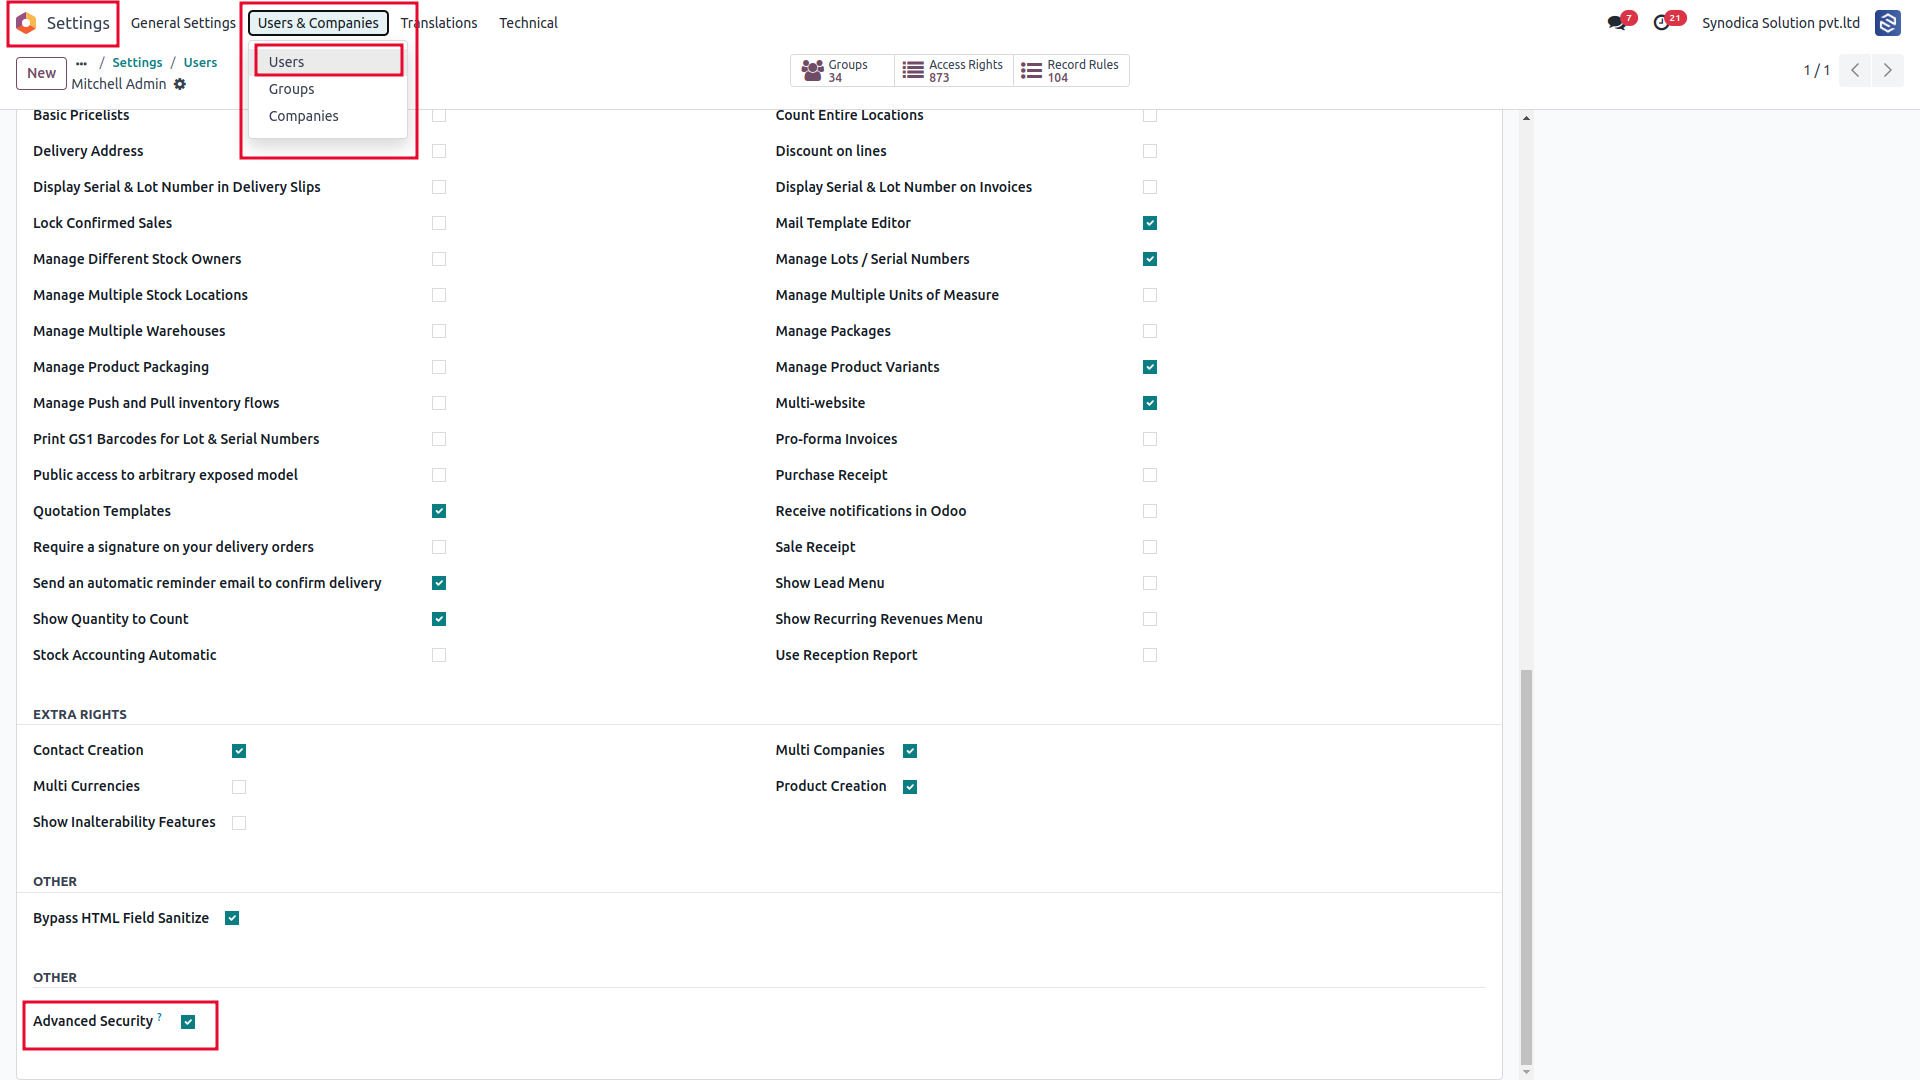
Task: Click the vertical scrollbar thumb
Action: click(x=1526, y=867)
